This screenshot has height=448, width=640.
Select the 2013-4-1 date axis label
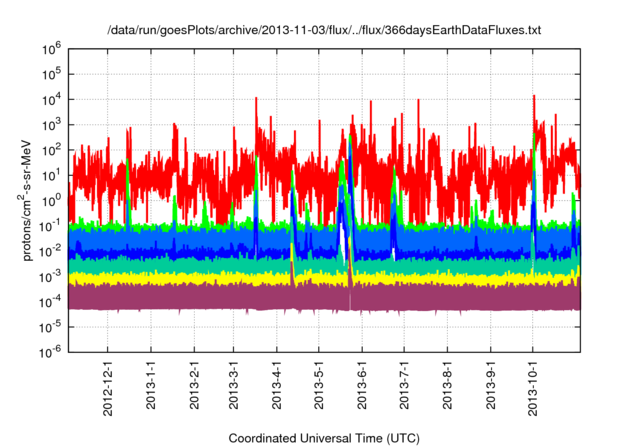click(277, 385)
